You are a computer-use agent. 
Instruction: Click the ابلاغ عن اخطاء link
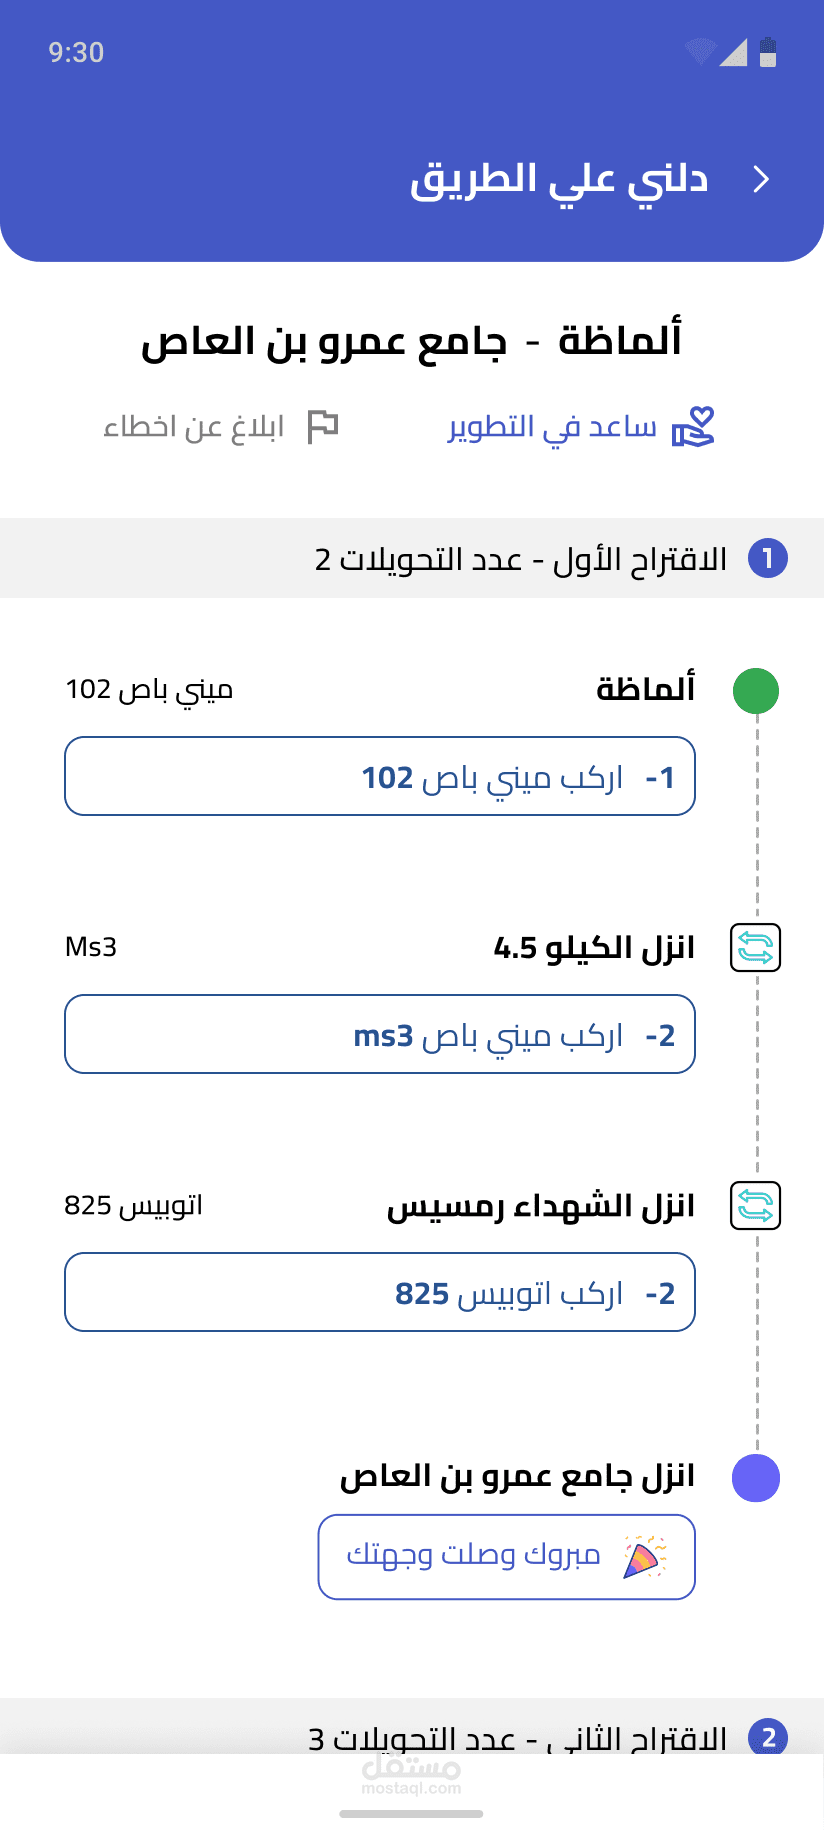tap(194, 427)
